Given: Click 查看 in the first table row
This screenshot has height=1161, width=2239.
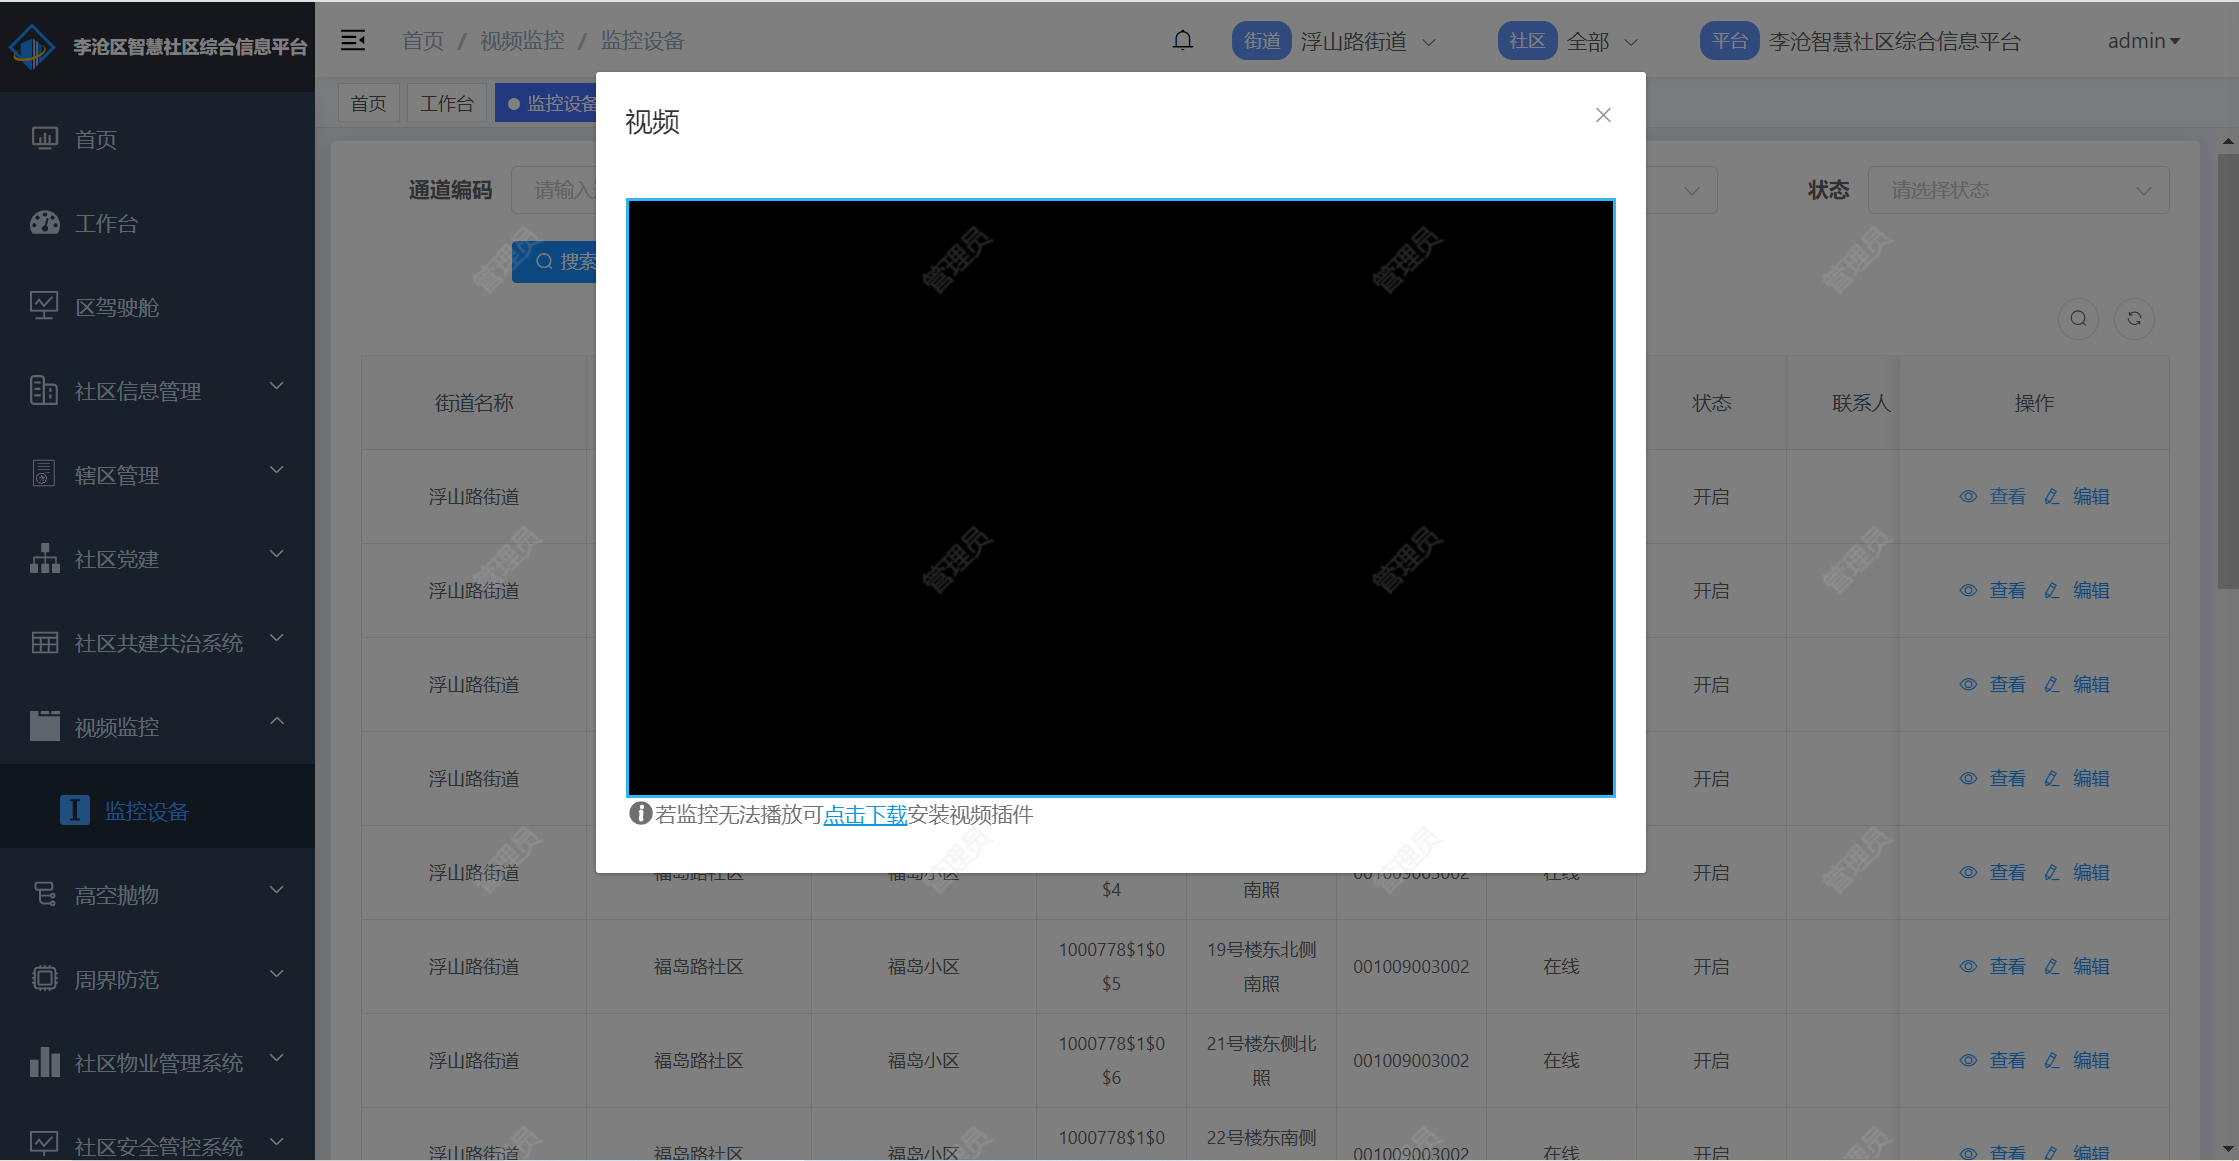Looking at the screenshot, I should coord(1993,497).
